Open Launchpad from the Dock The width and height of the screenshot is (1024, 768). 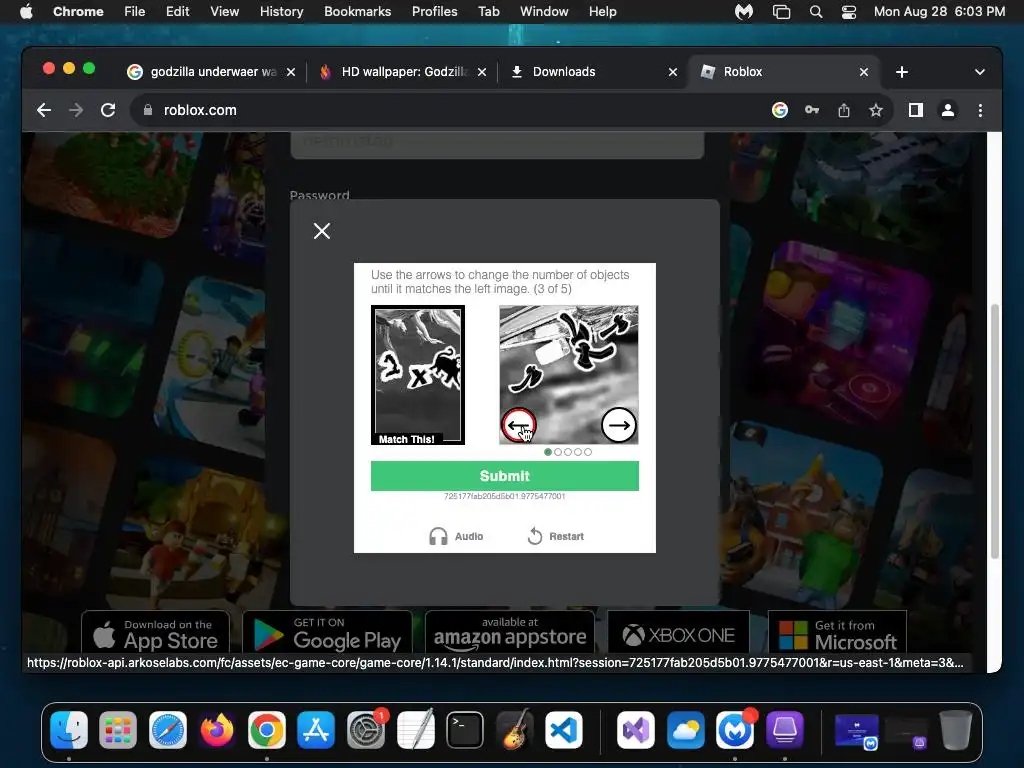[118, 730]
